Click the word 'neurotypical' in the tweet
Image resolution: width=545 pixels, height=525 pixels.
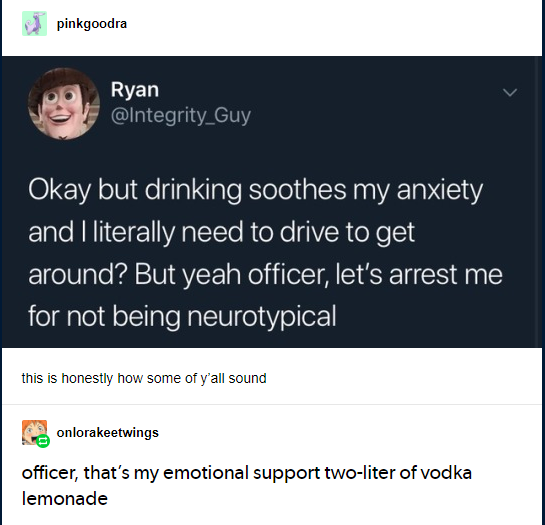coord(262,317)
